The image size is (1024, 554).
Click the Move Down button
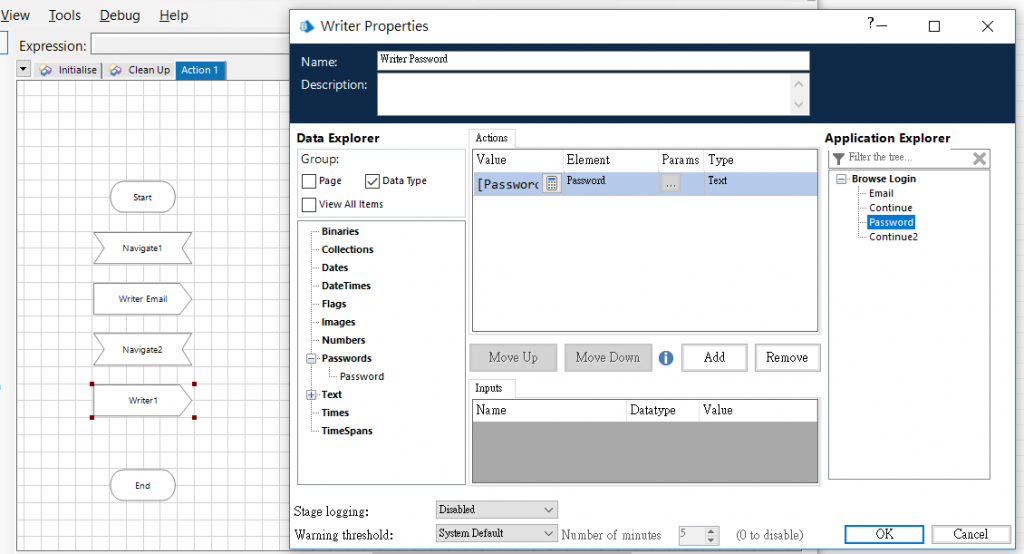[x=608, y=357]
